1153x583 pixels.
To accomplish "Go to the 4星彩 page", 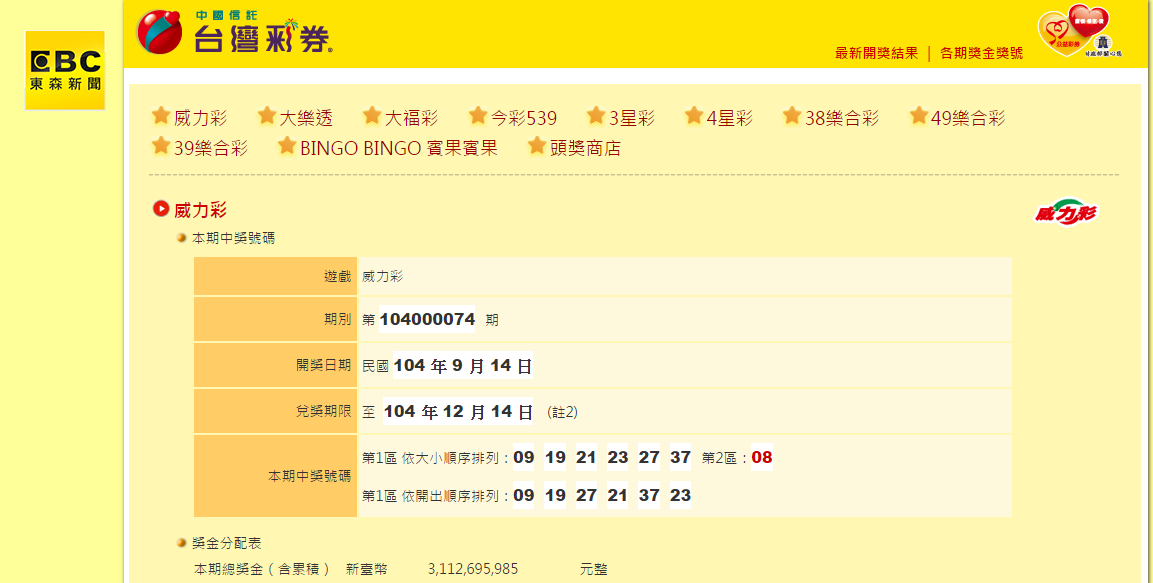I will tap(729, 118).
